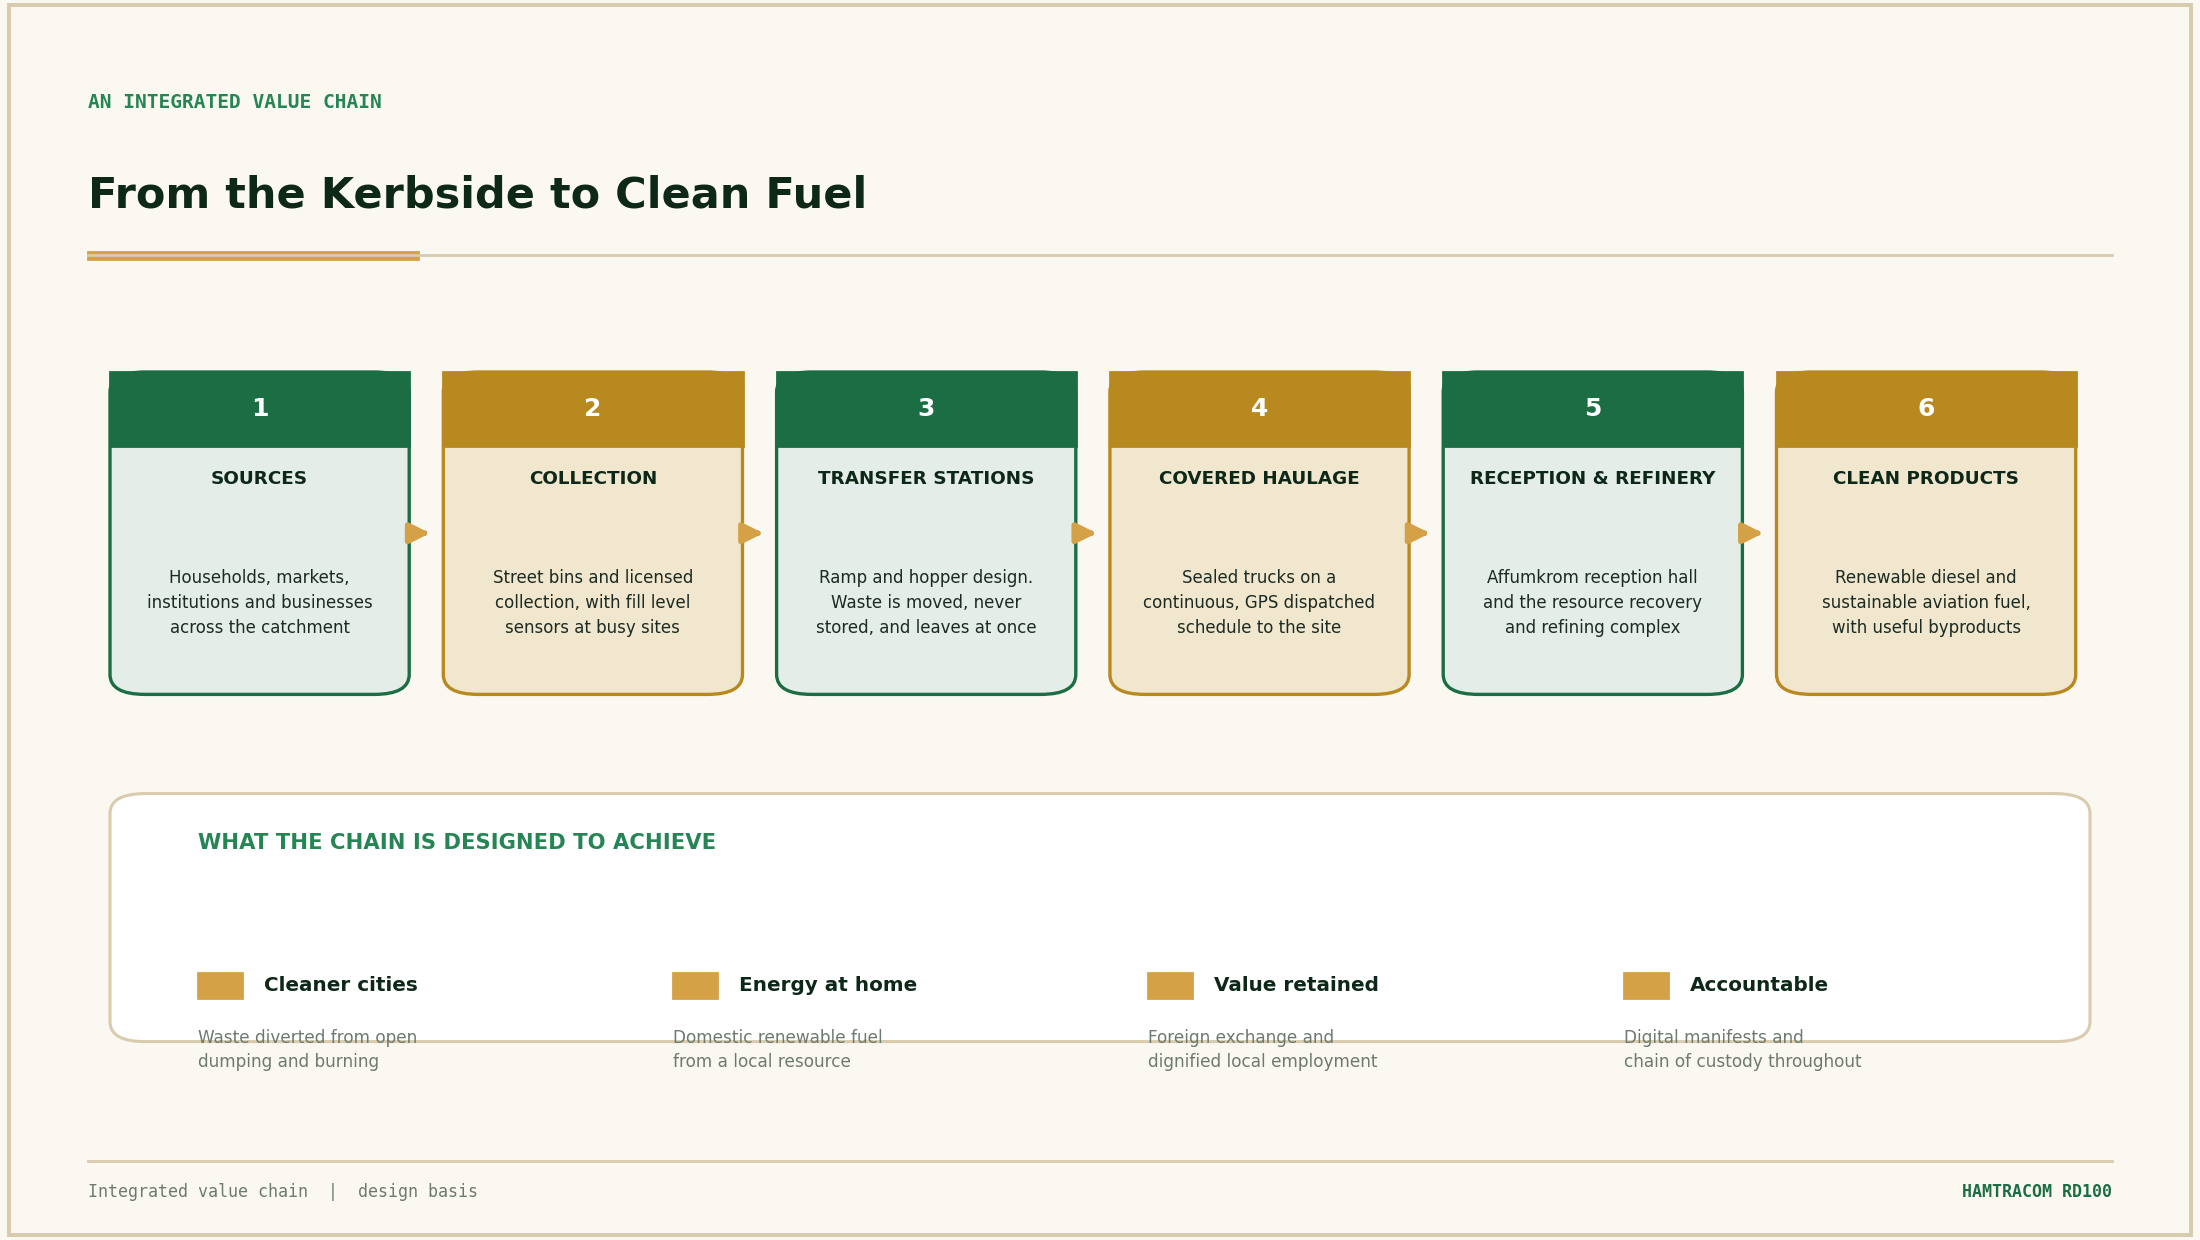Viewport: 2200px width, 1240px height.
Task: Select the step 4 gold header
Action: click(1259, 409)
